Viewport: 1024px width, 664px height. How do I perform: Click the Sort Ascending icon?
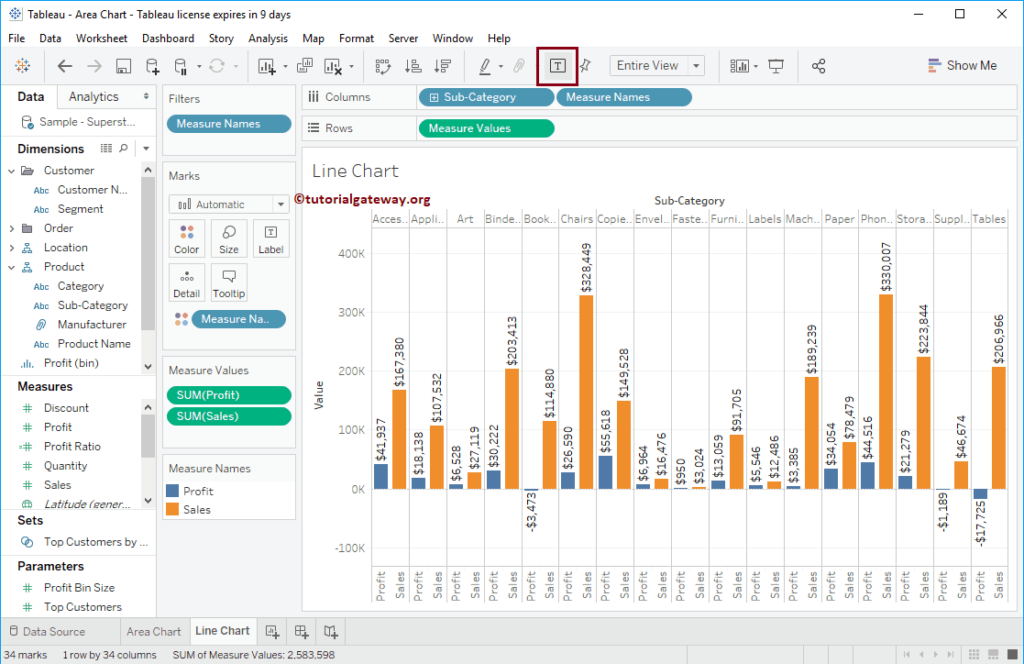pos(413,66)
